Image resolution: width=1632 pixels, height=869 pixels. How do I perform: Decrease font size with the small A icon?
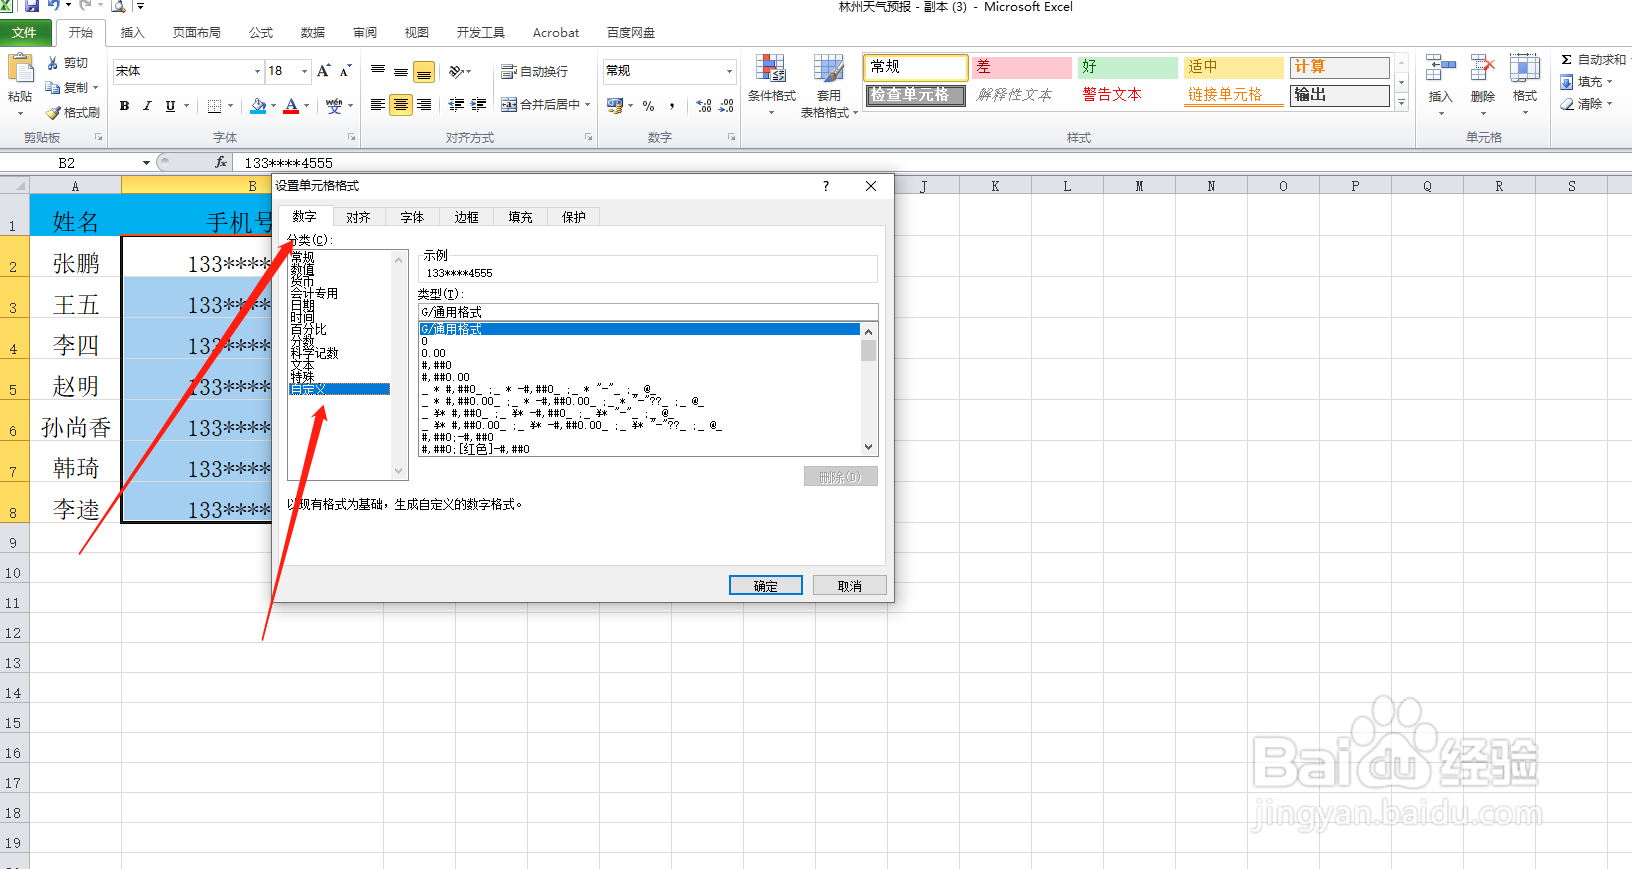[x=345, y=71]
